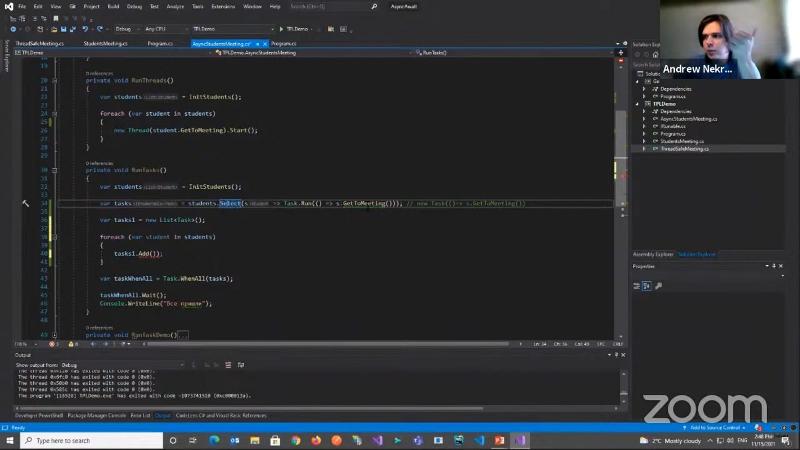Click Add to Source Control in status bar
Viewport: 800px width, 450px height.
pyautogui.click(x=716, y=427)
